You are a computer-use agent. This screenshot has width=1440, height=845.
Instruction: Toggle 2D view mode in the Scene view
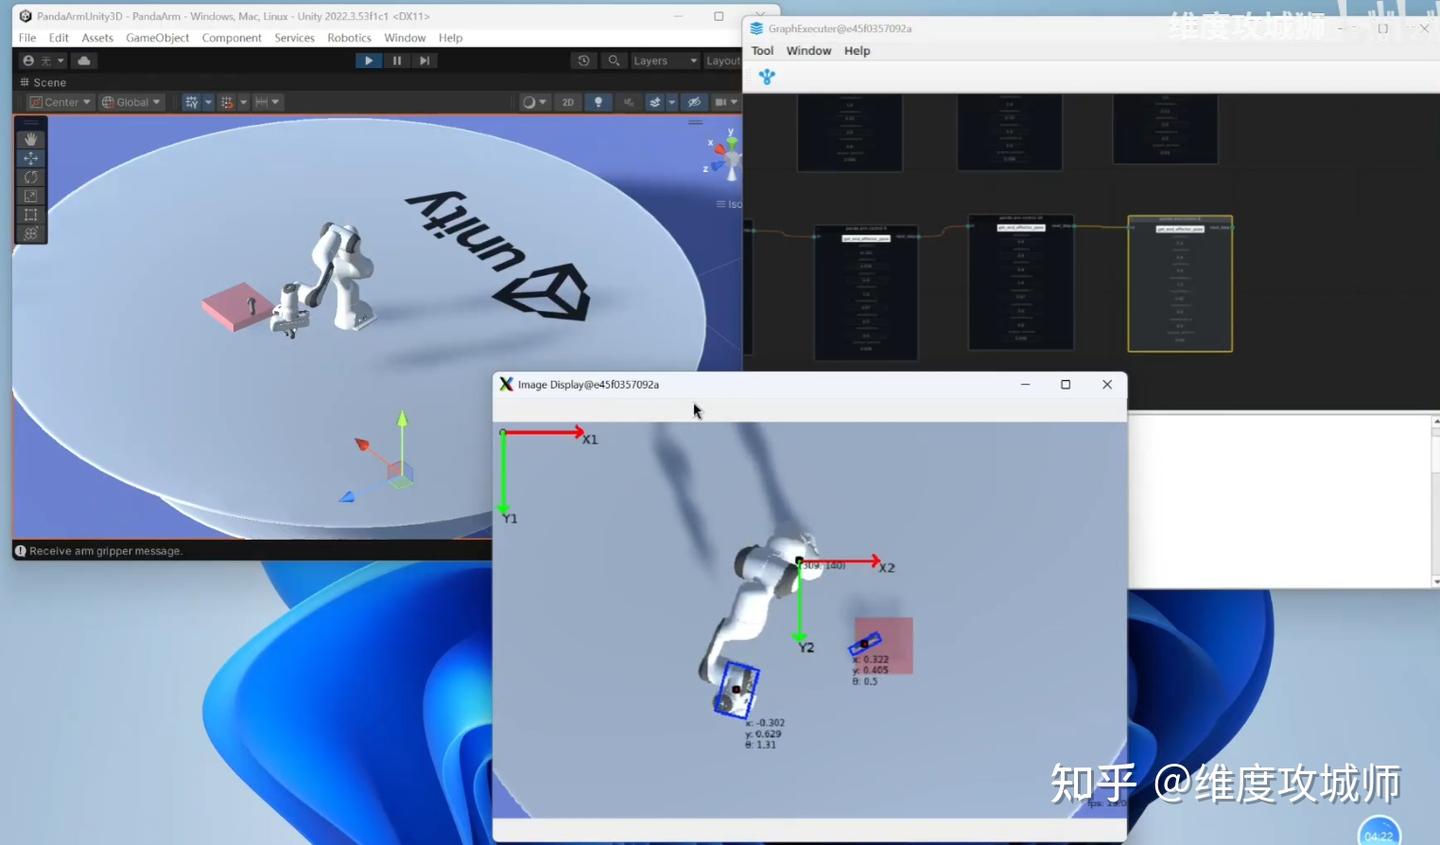[x=567, y=101]
